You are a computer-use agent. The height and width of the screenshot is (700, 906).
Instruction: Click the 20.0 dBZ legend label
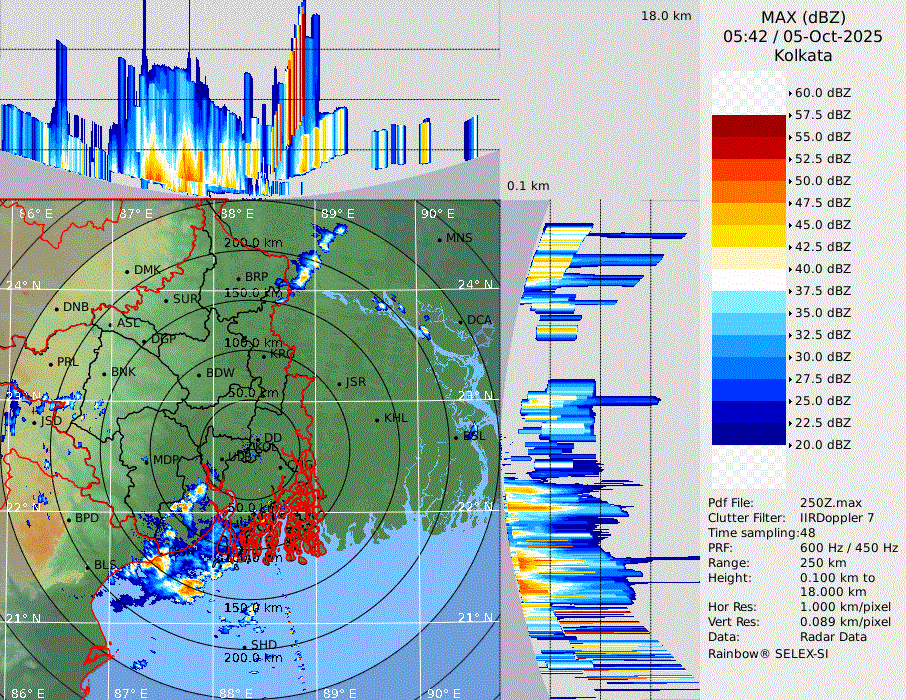[823, 444]
